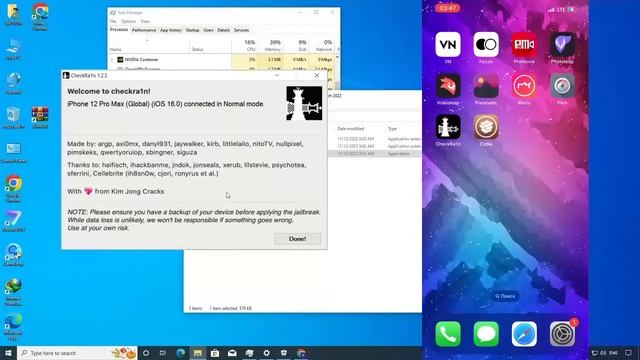The height and width of the screenshot is (360, 640).
Task: Click the Done! button in checkra1n
Action: click(x=298, y=239)
